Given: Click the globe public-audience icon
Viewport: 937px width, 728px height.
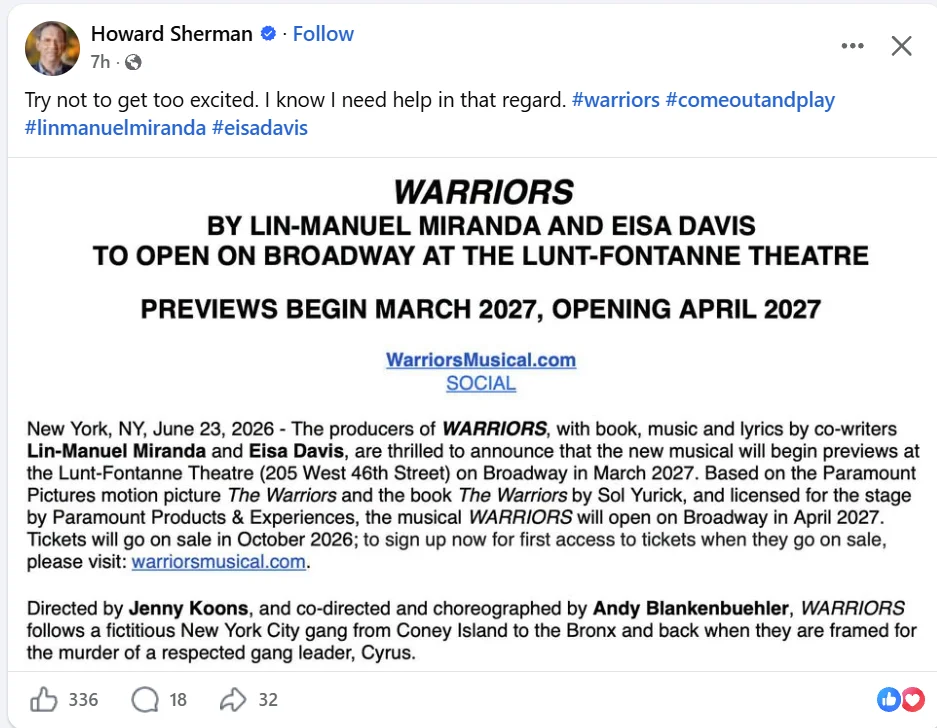Looking at the screenshot, I should click(133, 62).
